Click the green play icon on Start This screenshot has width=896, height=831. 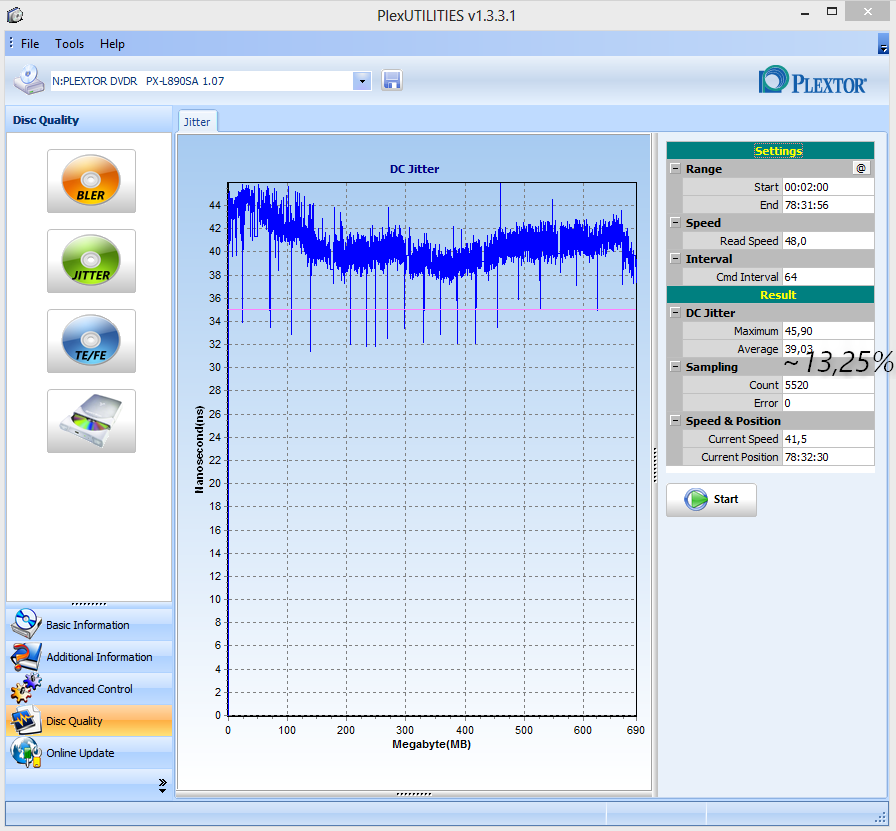pos(696,500)
